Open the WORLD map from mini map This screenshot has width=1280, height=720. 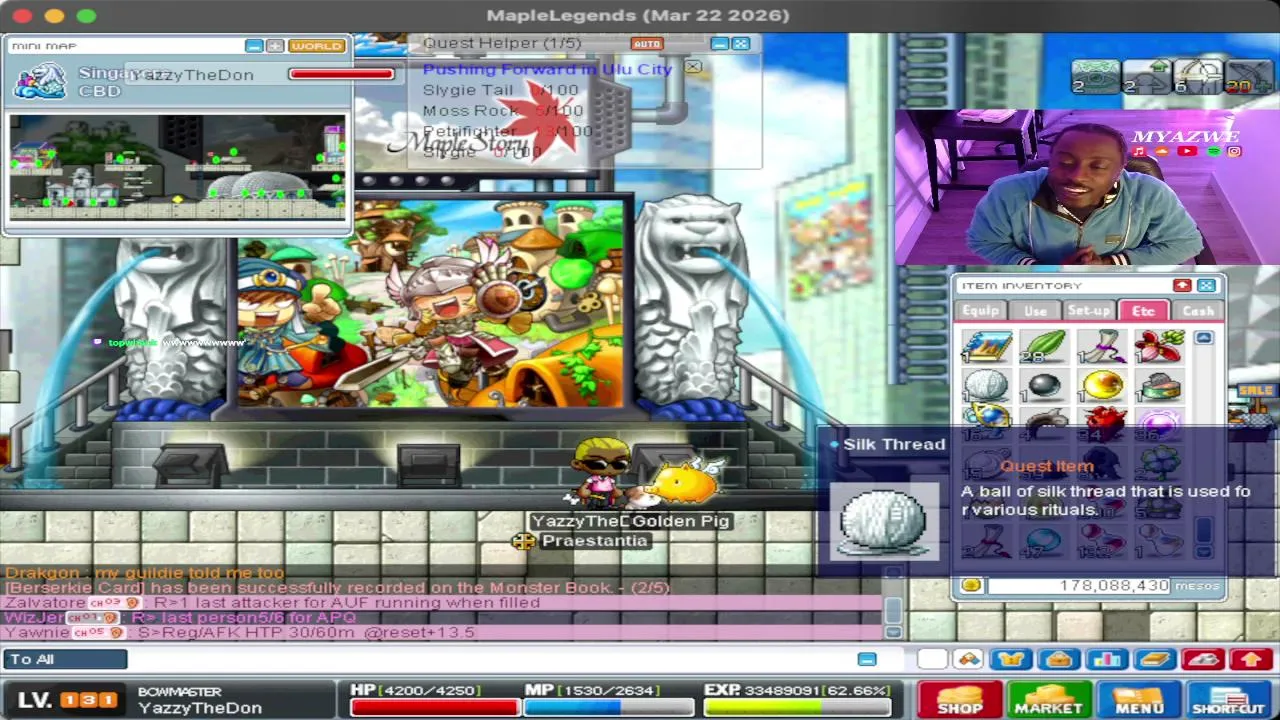point(316,46)
